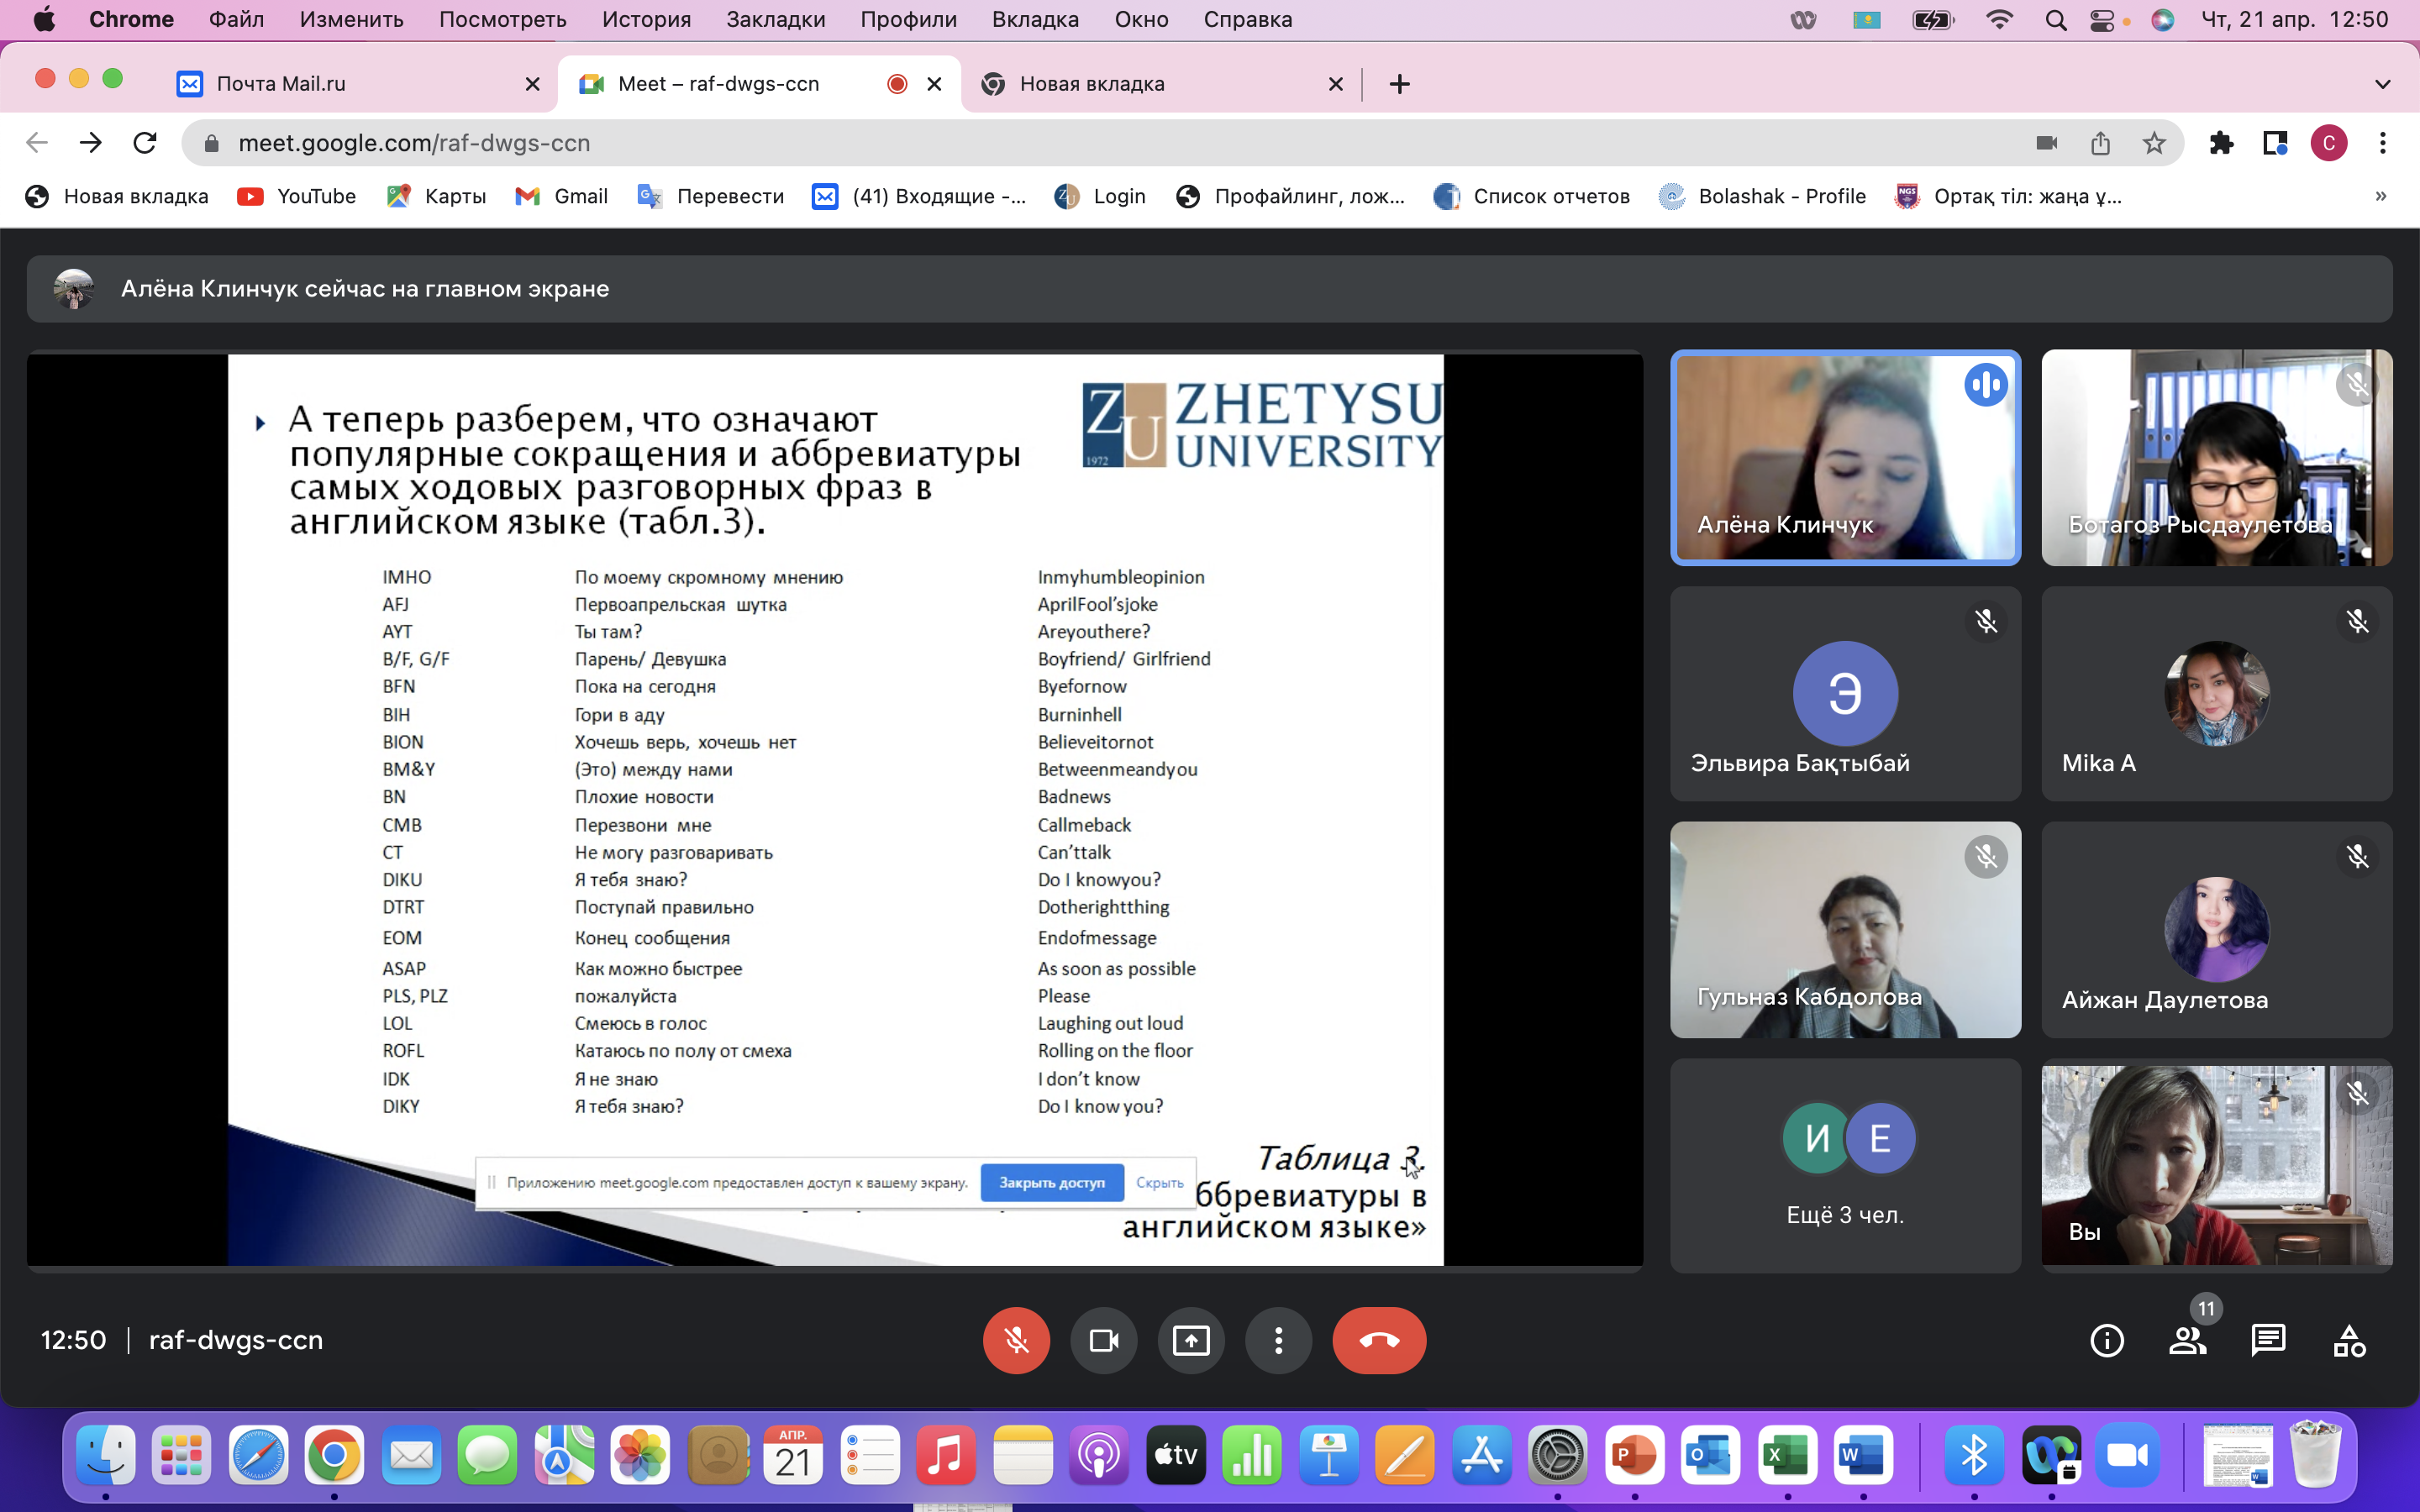Viewport: 2420px width, 1512px height.
Task: Expand hidden bookmarks overflow arrow
Action: [x=2381, y=196]
